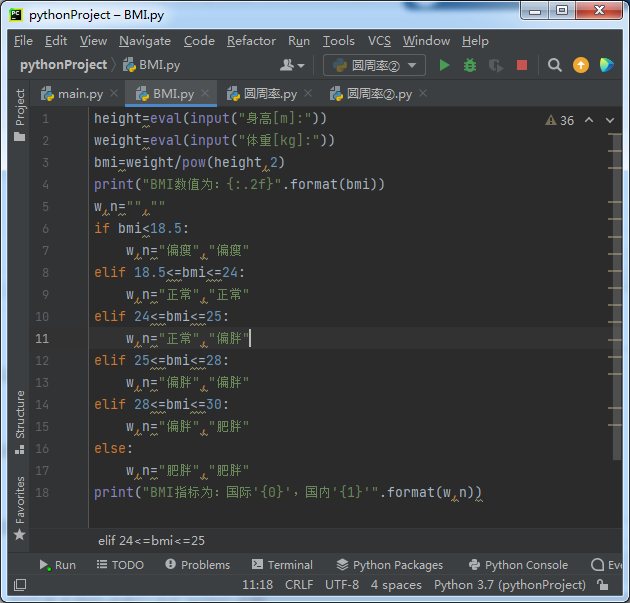This screenshot has height=603, width=630.
Task: Go to previous highlighted error arrow
Action: tap(589, 120)
